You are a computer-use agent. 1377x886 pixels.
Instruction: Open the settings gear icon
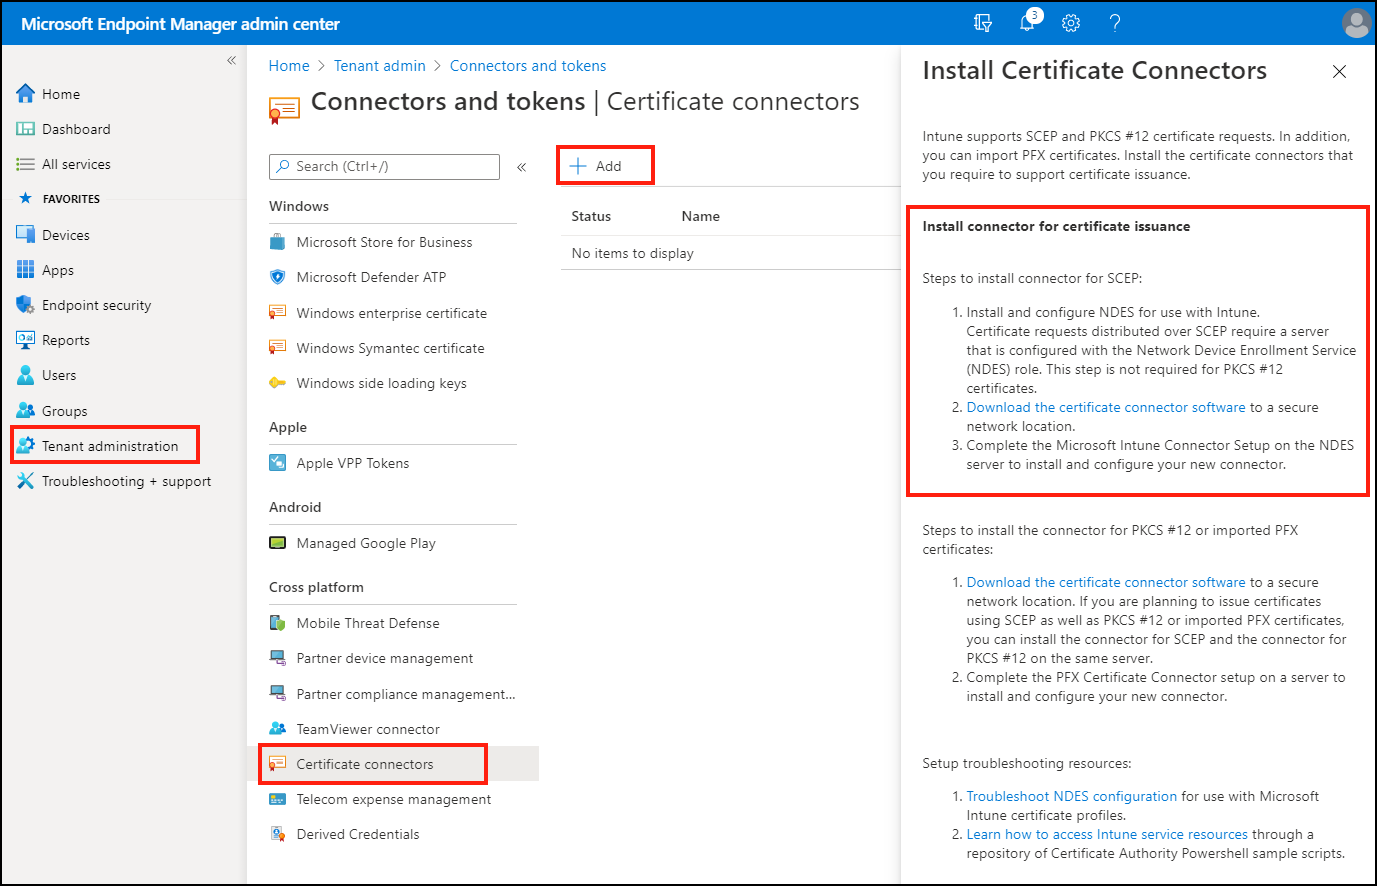(1071, 23)
